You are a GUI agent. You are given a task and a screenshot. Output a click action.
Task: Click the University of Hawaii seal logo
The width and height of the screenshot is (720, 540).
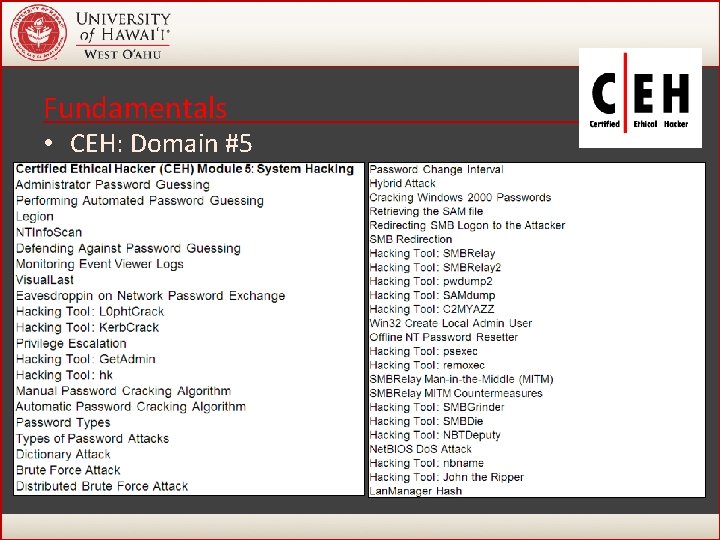coord(39,33)
